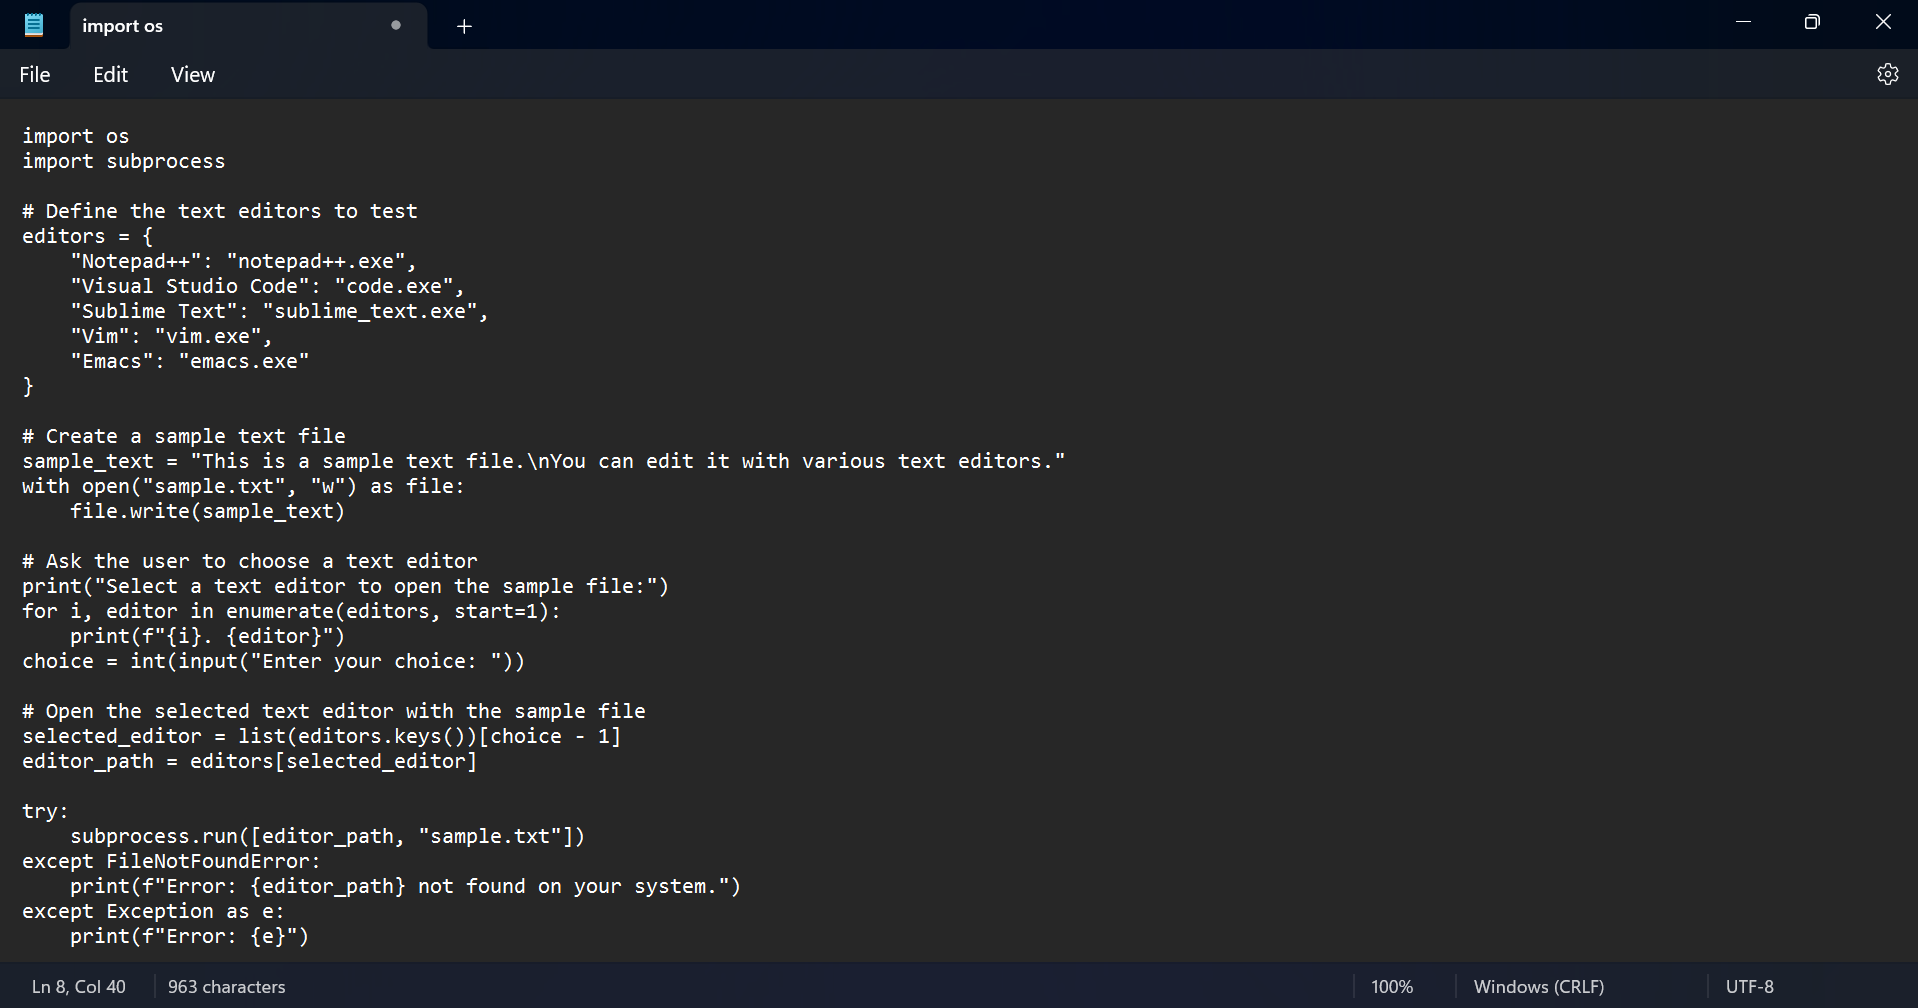This screenshot has width=1918, height=1008.
Task: Click the Windows (CRLF) line ending indicator
Action: (1538, 986)
